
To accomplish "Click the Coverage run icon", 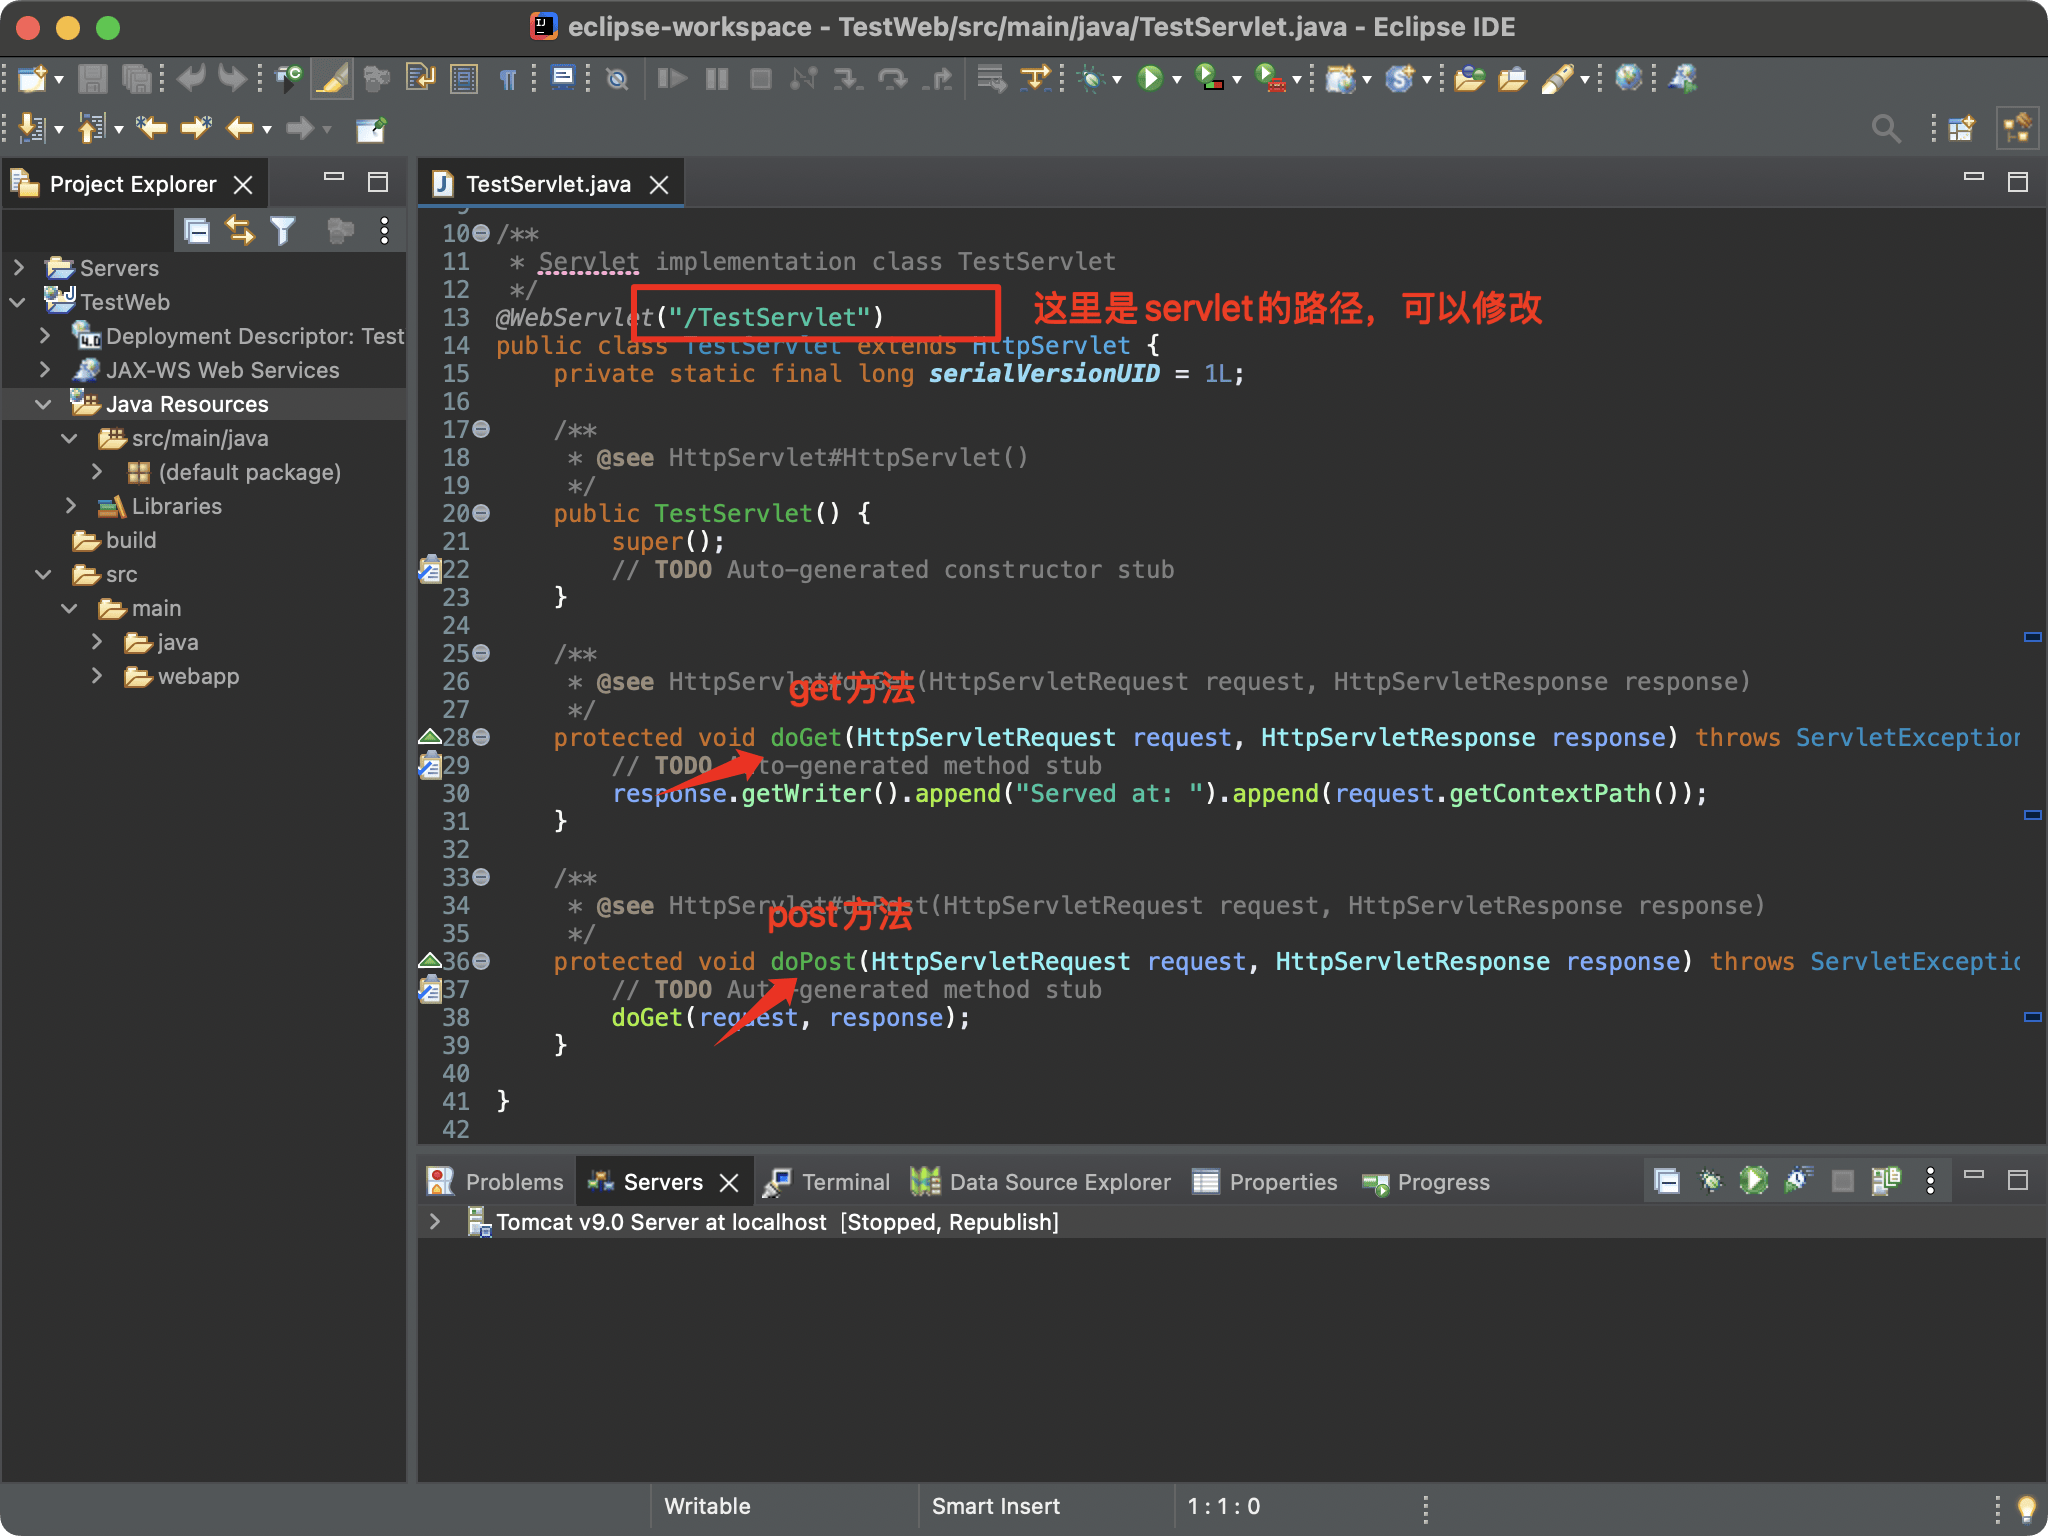I will 1209,78.
